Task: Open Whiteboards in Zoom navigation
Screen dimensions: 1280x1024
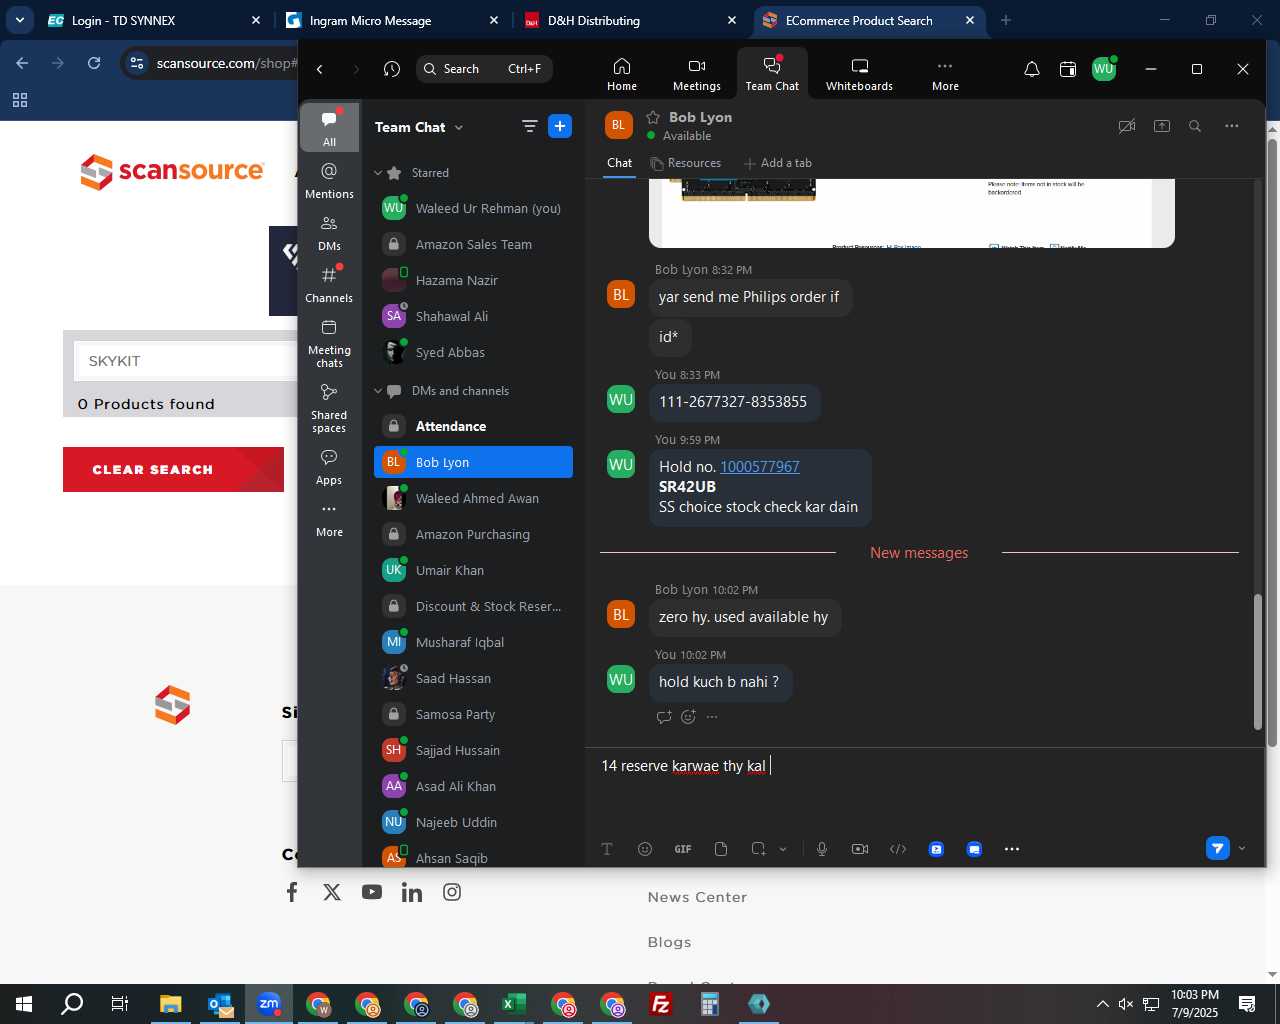Action: click(859, 74)
